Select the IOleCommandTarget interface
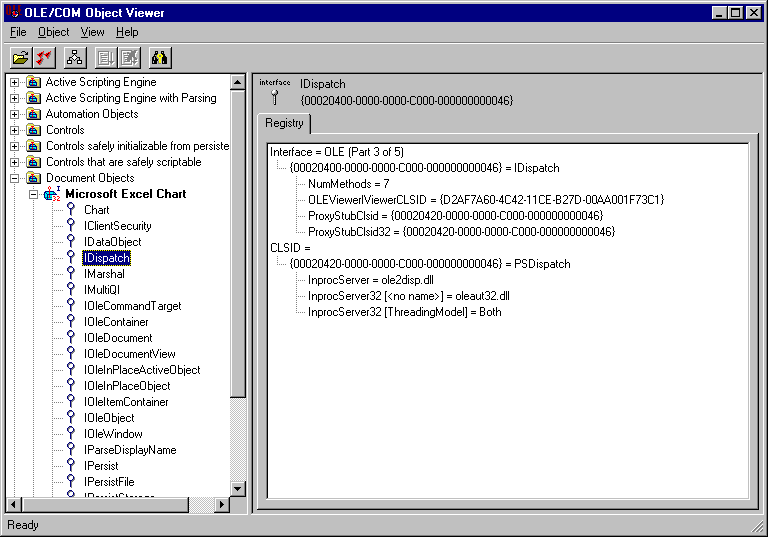The height and width of the screenshot is (537, 768). (x=132, y=306)
